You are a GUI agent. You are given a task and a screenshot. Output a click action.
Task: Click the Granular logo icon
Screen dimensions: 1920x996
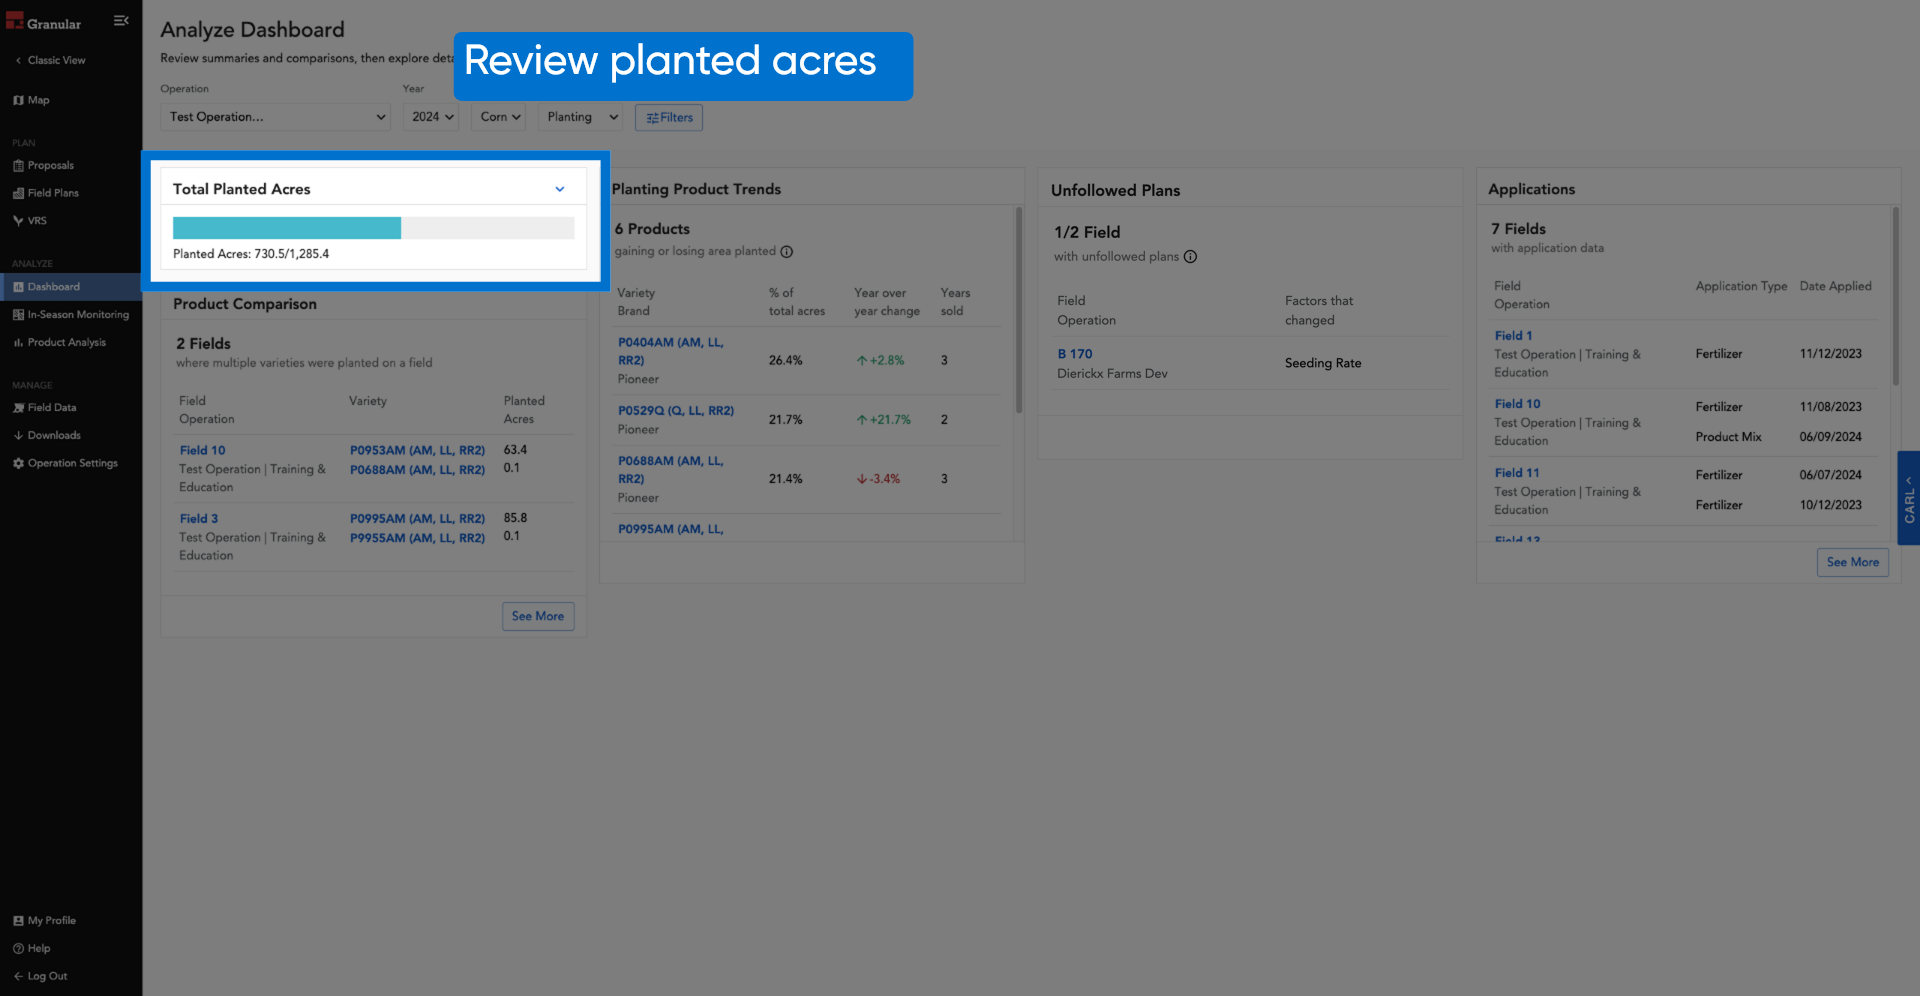click(x=14, y=21)
